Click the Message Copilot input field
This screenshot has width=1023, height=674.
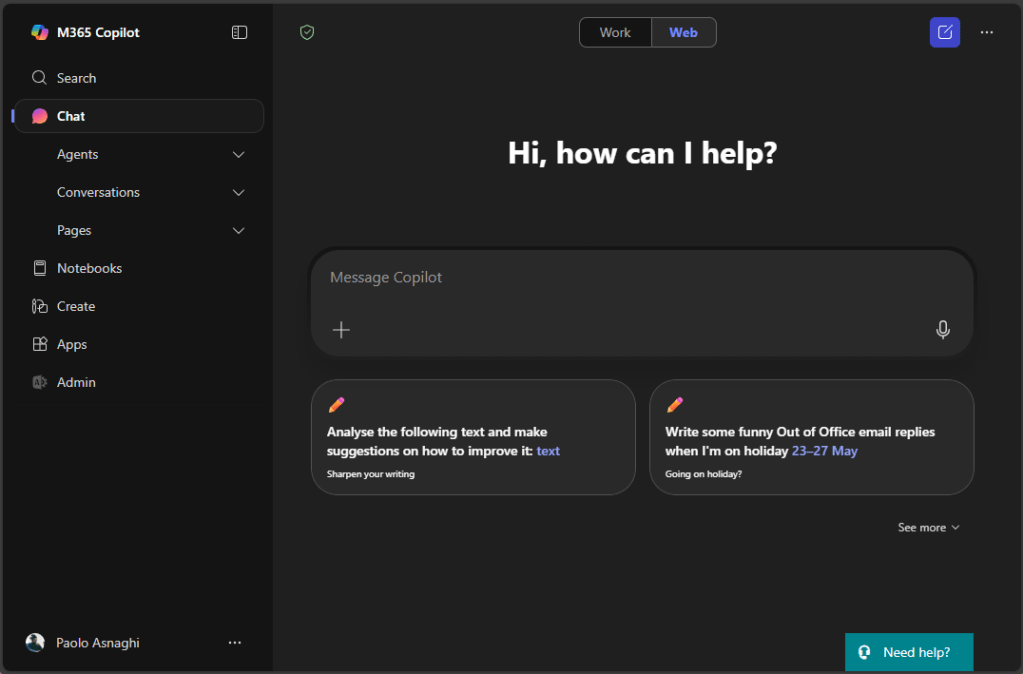coord(620,278)
